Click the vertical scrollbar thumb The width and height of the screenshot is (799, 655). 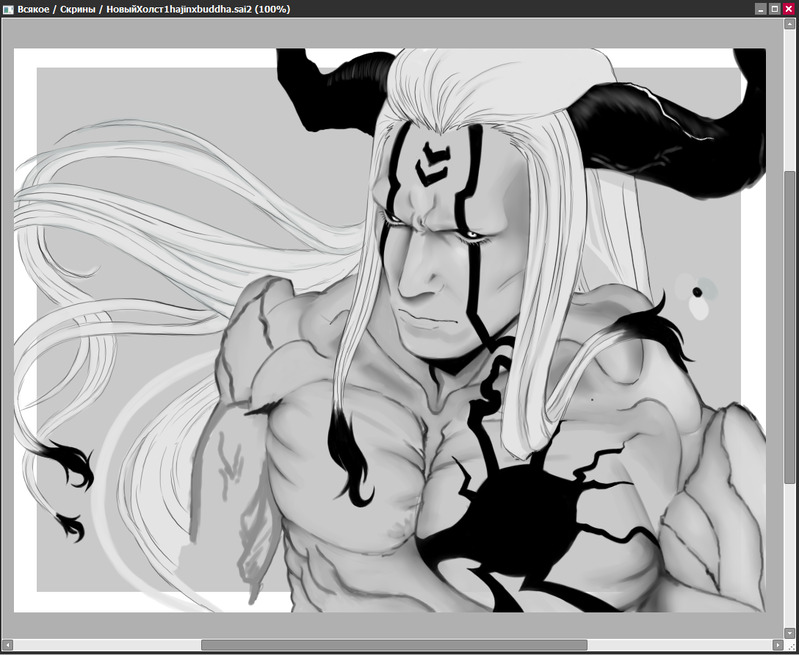coord(789,327)
